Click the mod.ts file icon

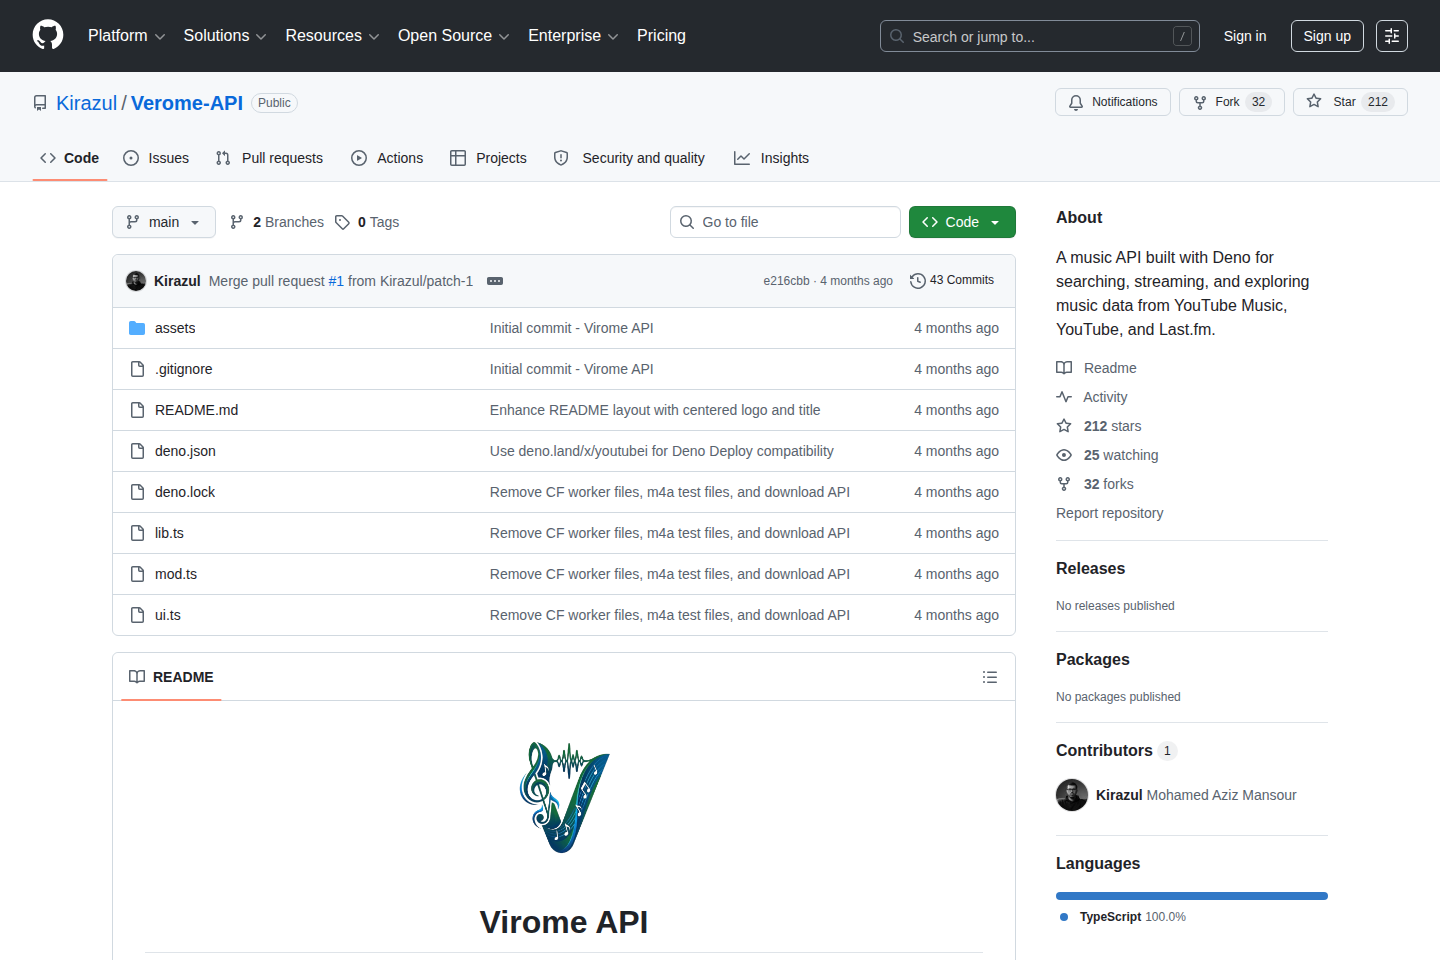coord(137,574)
